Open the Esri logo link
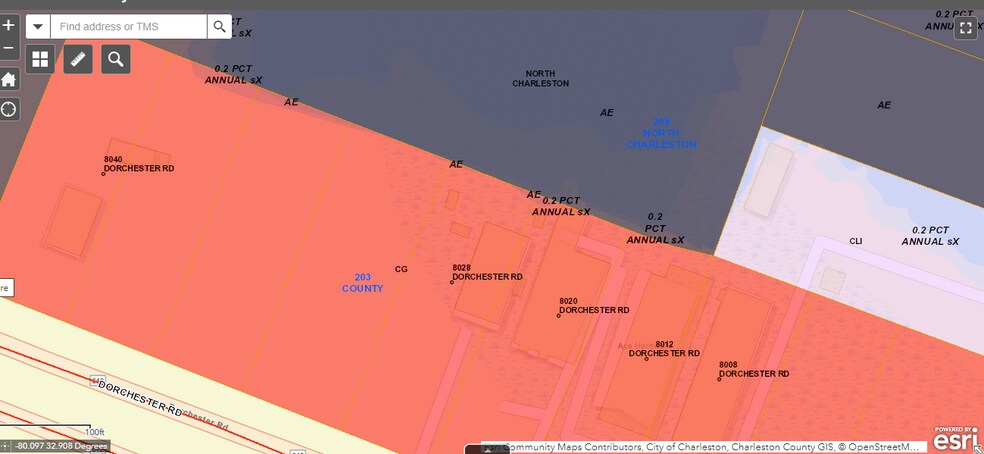This screenshot has height=454, width=984. [957, 438]
